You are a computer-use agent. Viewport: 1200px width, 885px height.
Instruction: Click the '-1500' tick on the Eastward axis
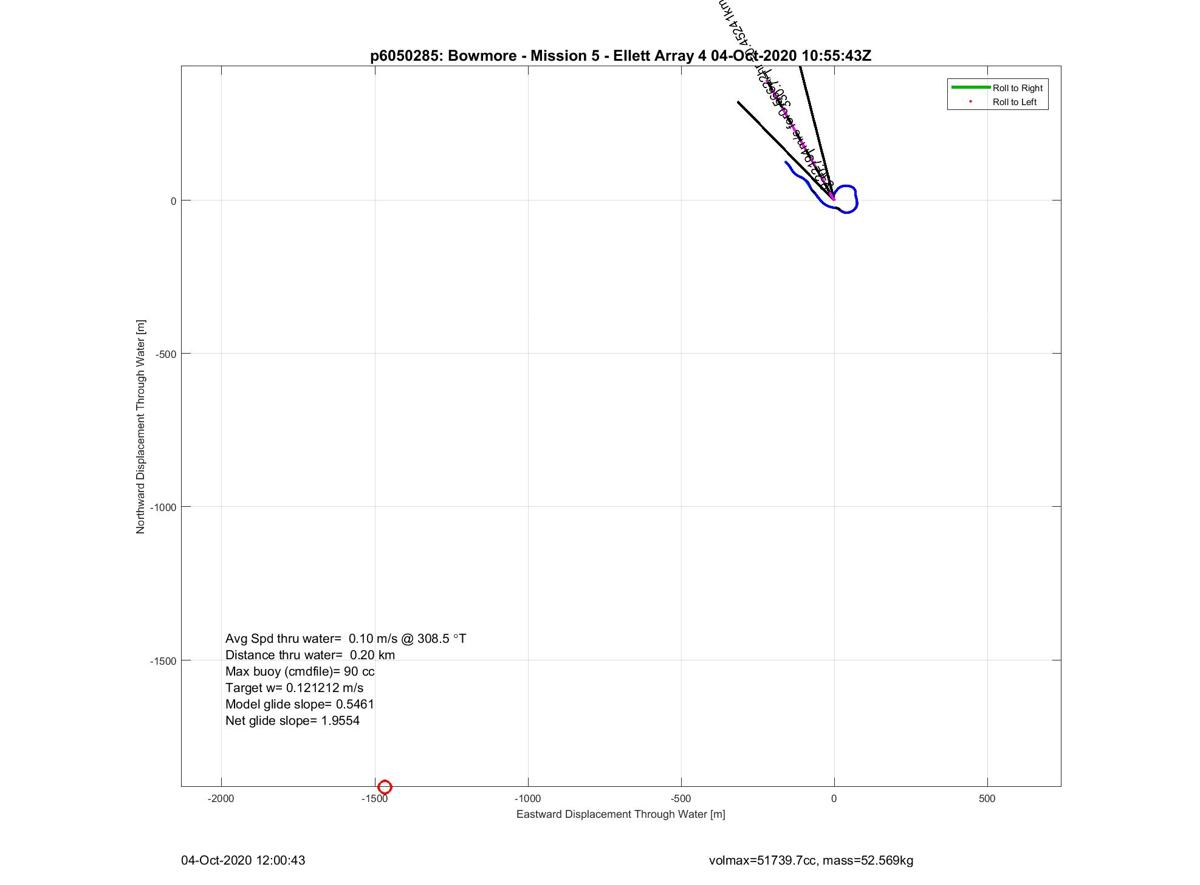tap(375, 801)
